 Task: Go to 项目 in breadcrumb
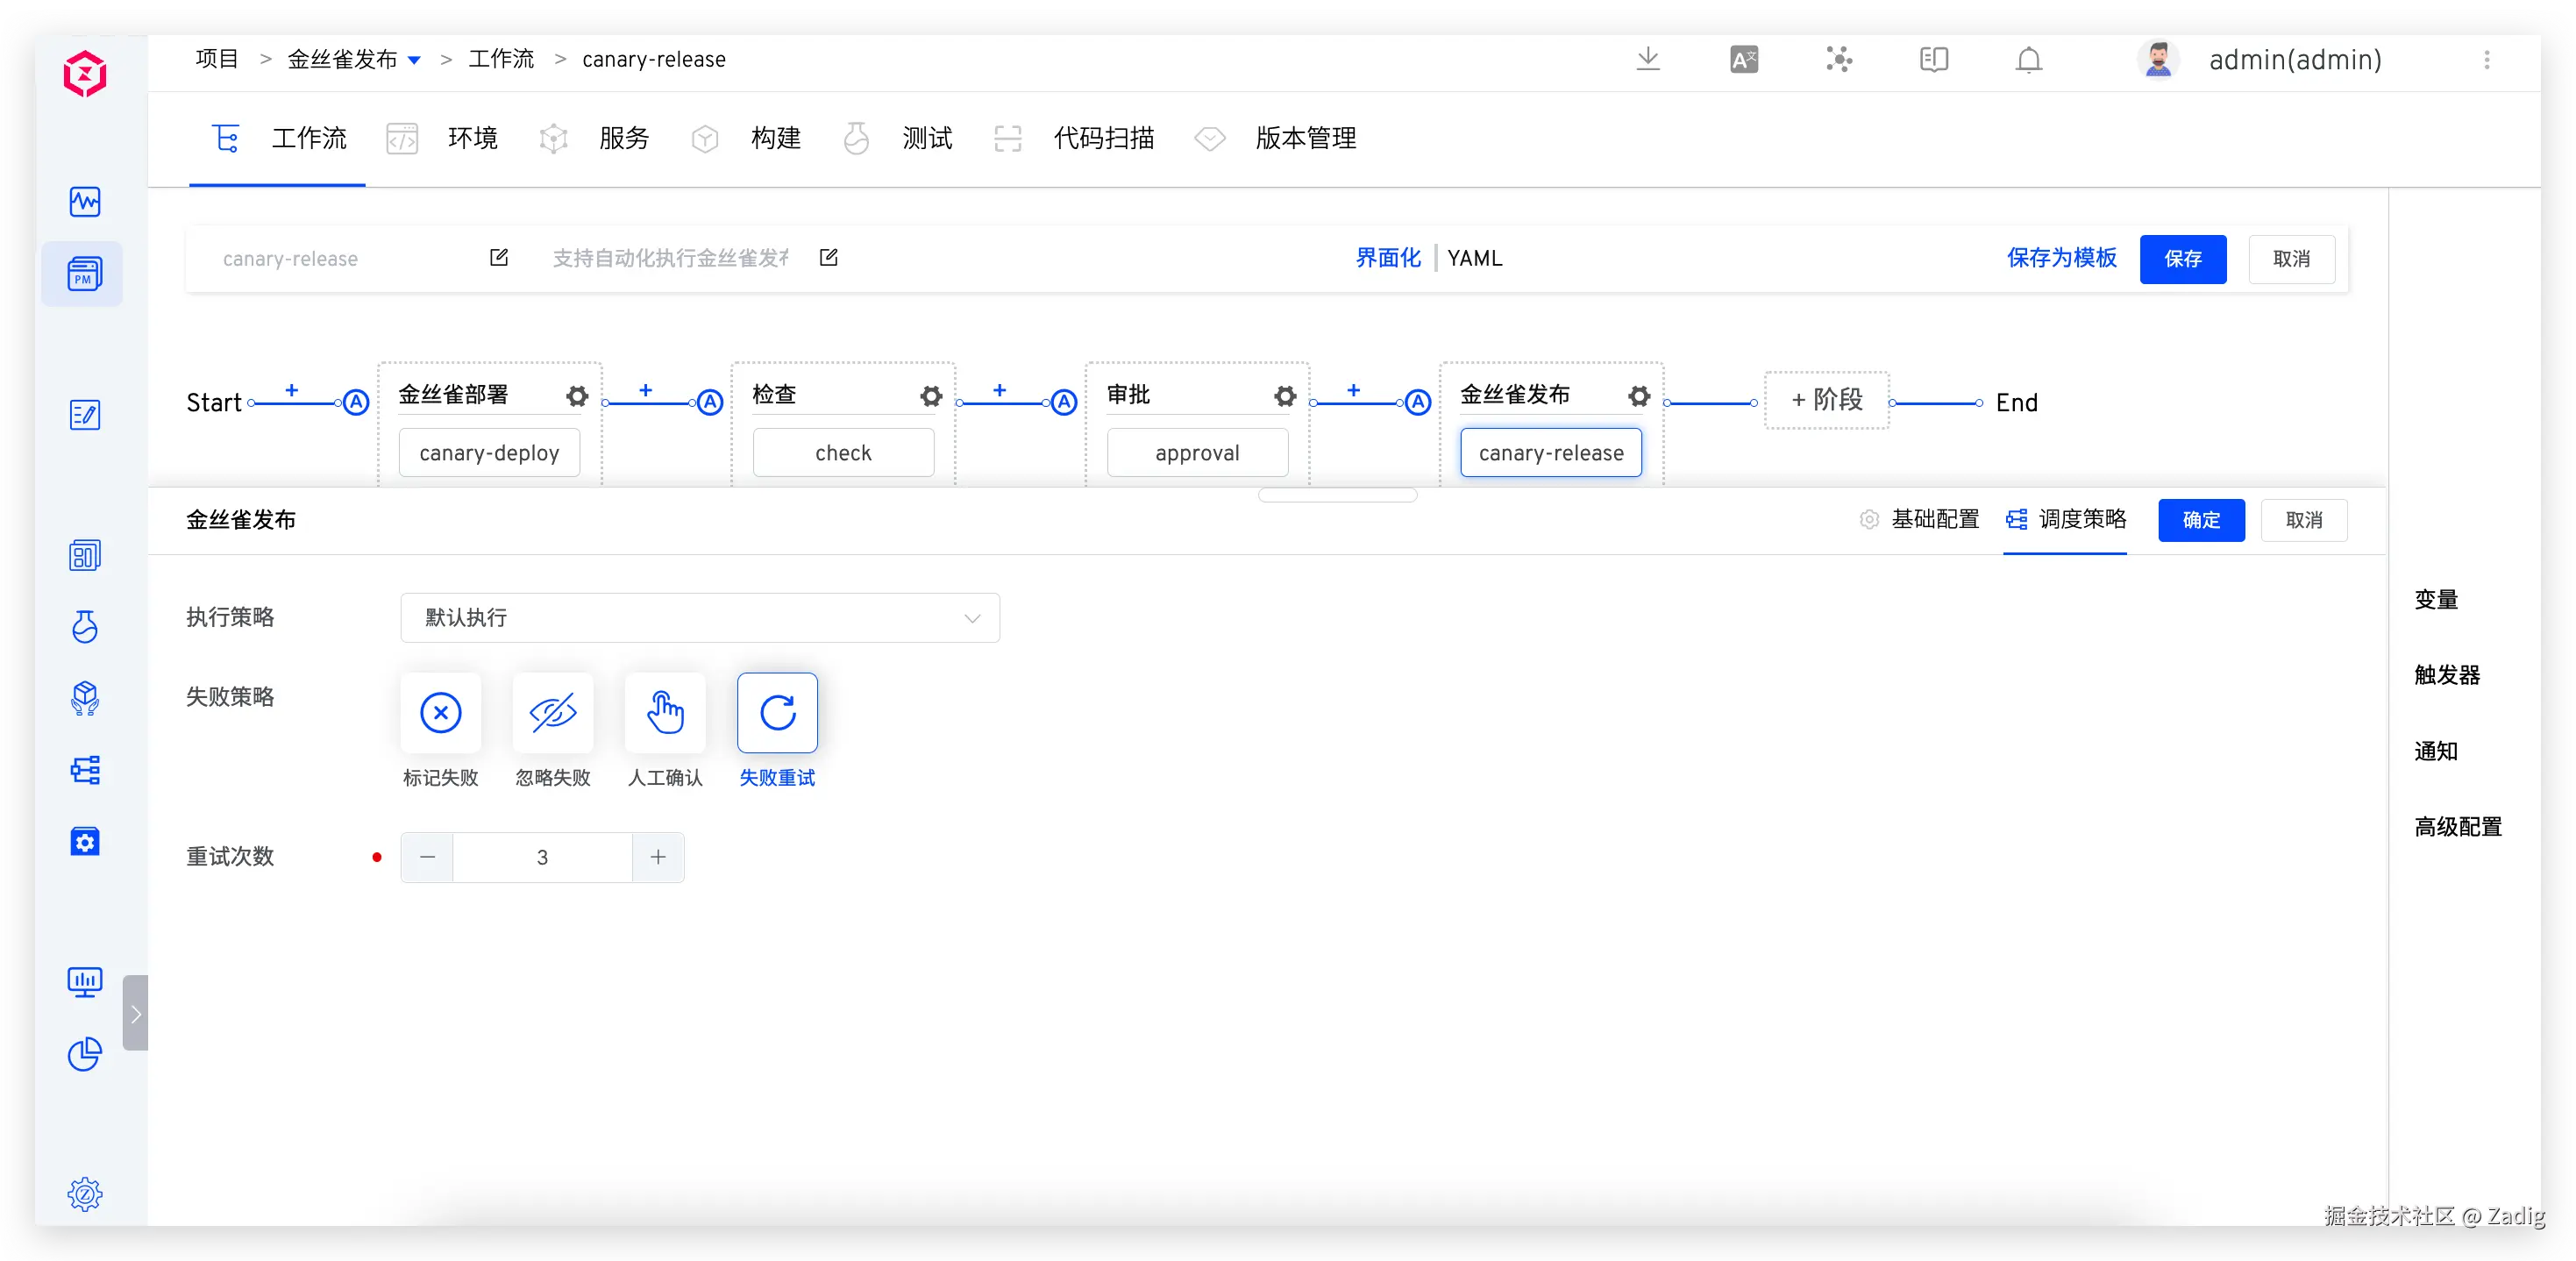217,59
